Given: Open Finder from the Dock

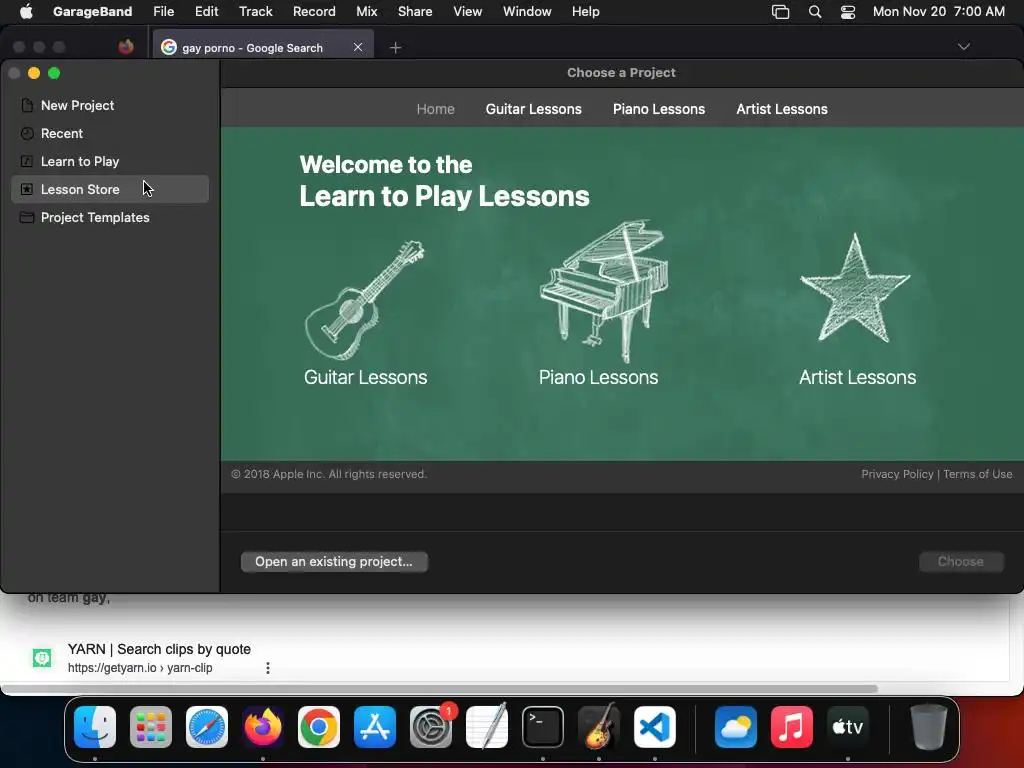Looking at the screenshot, I should 95,727.
